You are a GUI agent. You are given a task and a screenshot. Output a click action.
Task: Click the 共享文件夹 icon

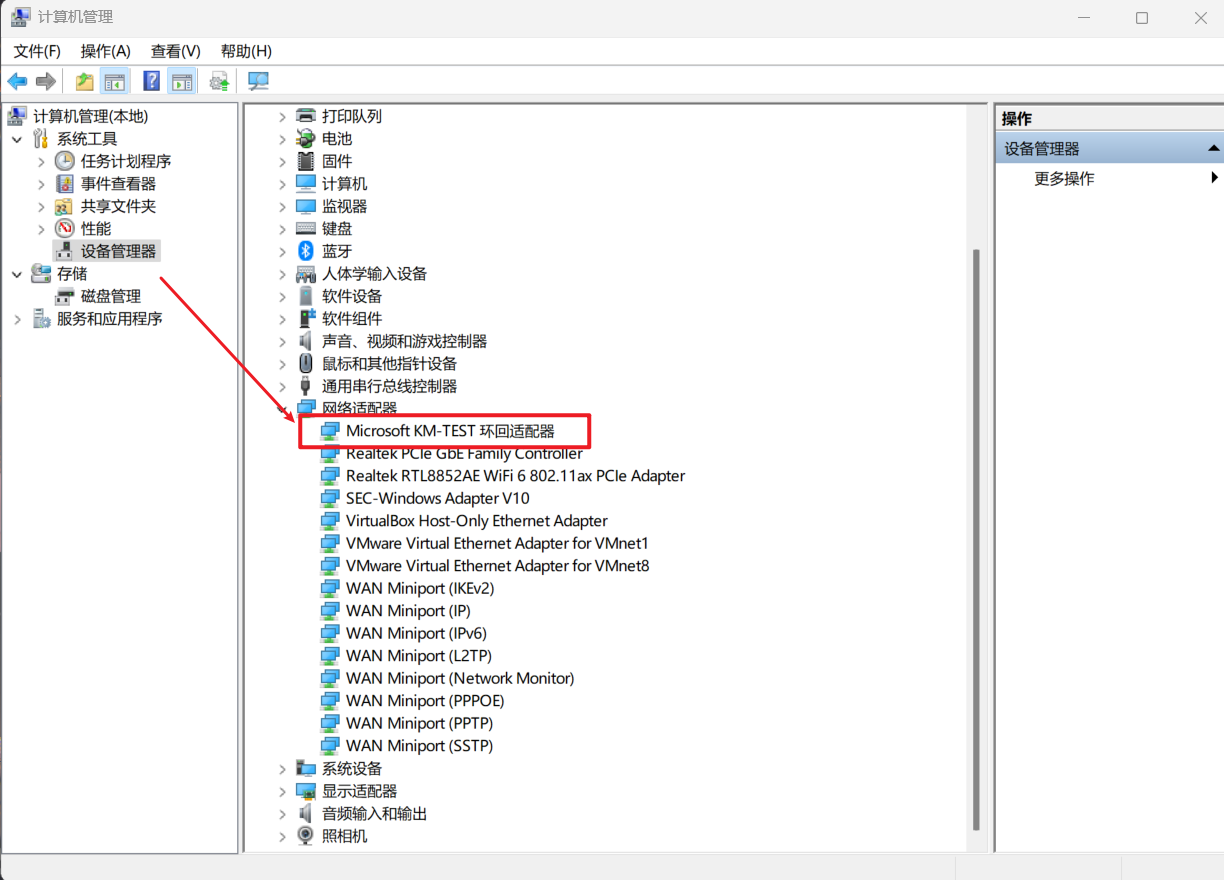64,206
